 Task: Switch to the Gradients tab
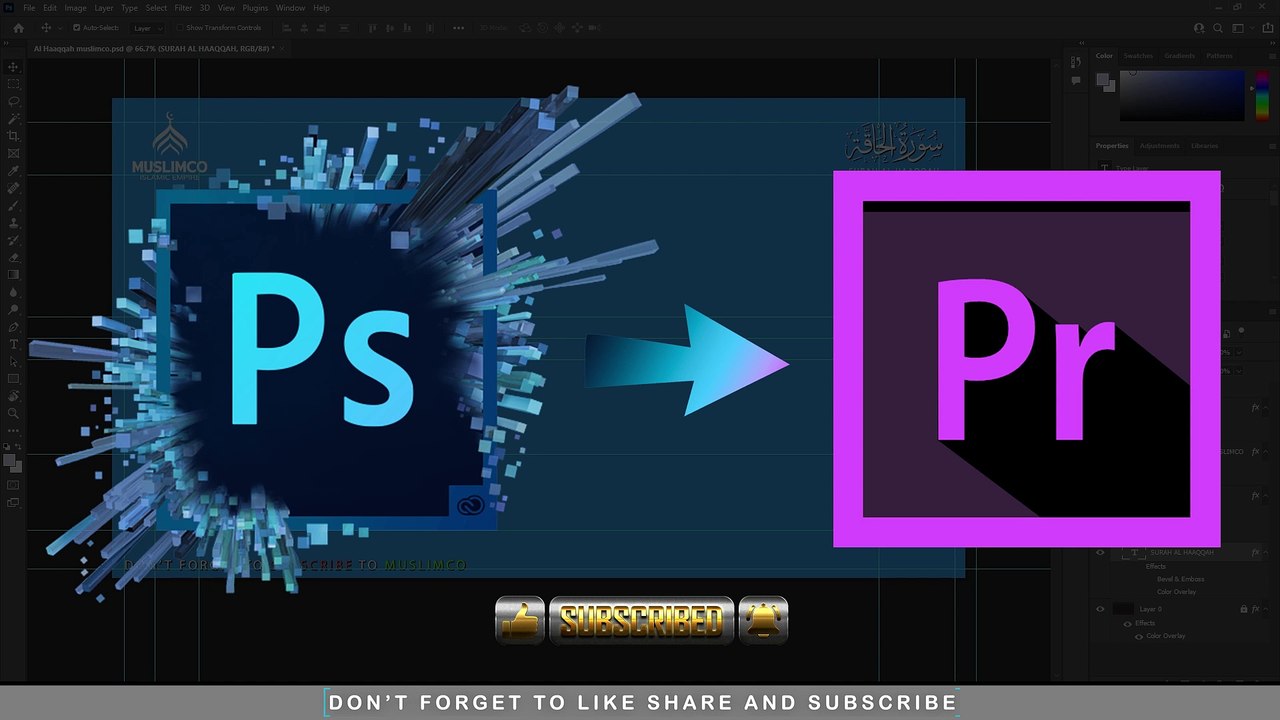coord(1179,56)
